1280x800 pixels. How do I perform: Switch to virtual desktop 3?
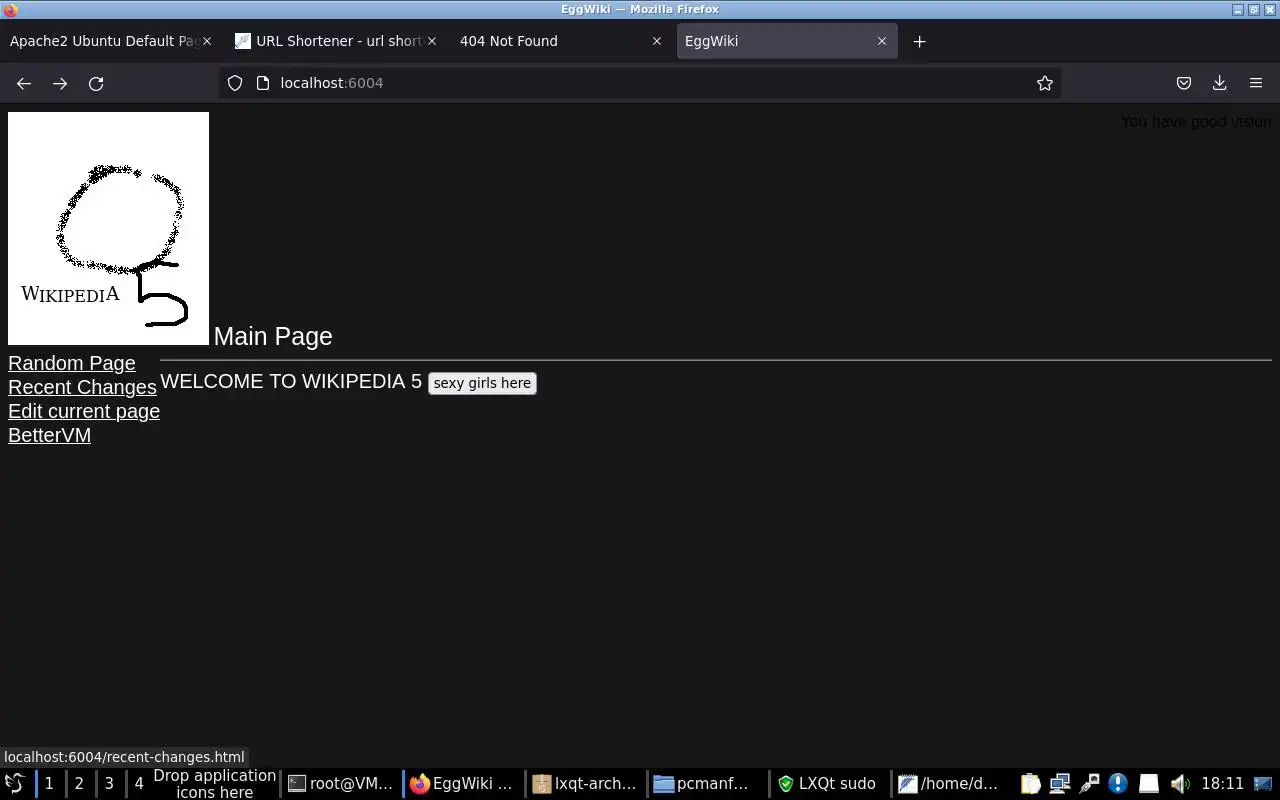tap(109, 783)
